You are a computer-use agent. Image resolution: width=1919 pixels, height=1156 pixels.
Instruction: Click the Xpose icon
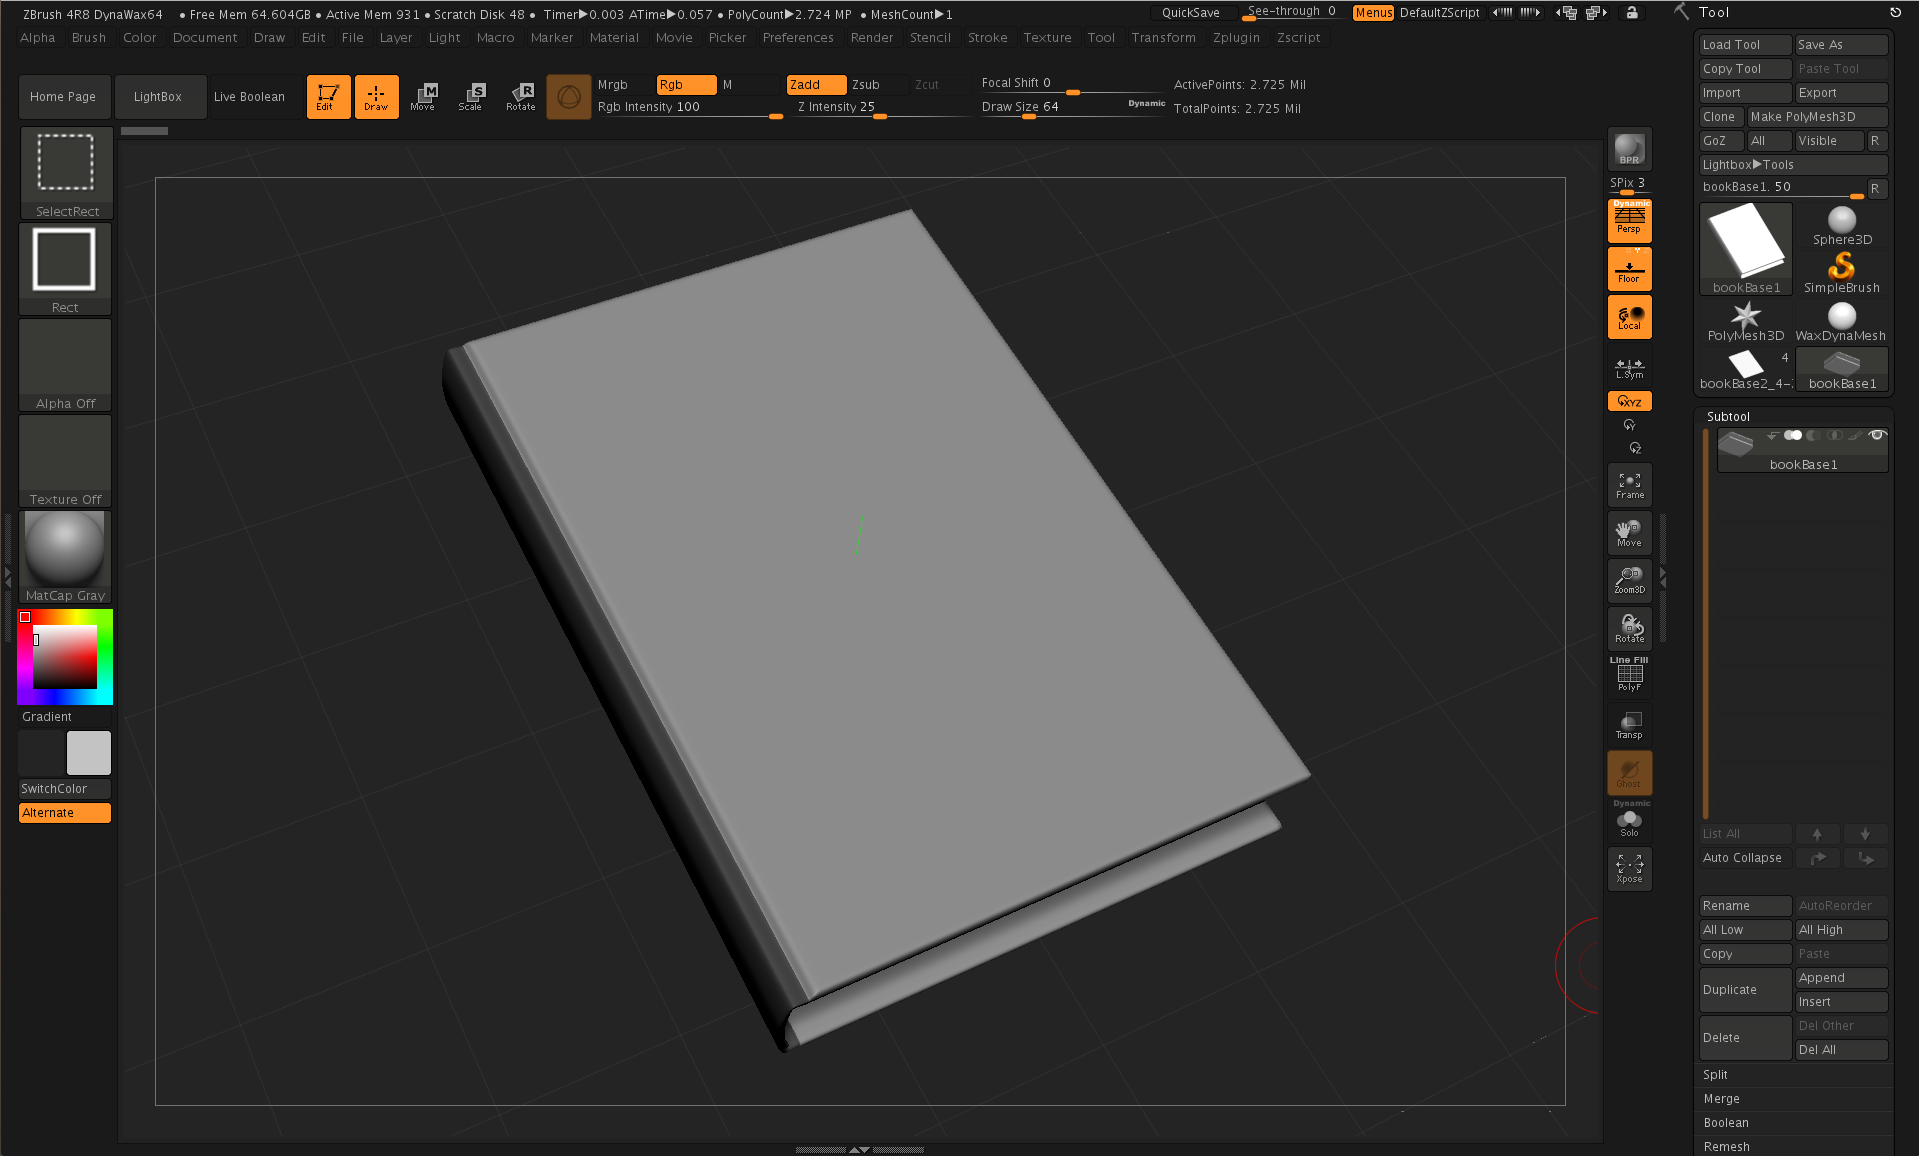tap(1629, 867)
